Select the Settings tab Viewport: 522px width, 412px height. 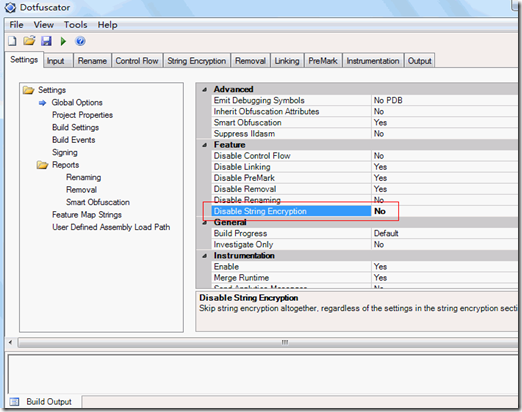point(24,60)
